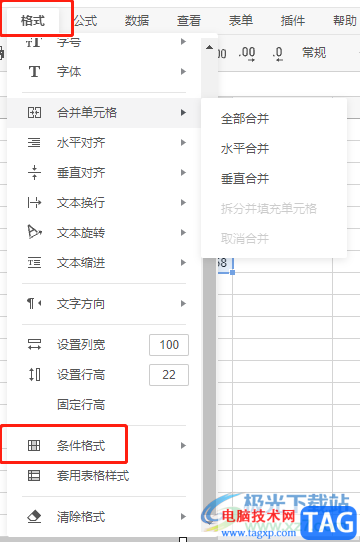This screenshot has width=360, height=542.
Task: Click the 条件格式 grid icon
Action: point(34,446)
